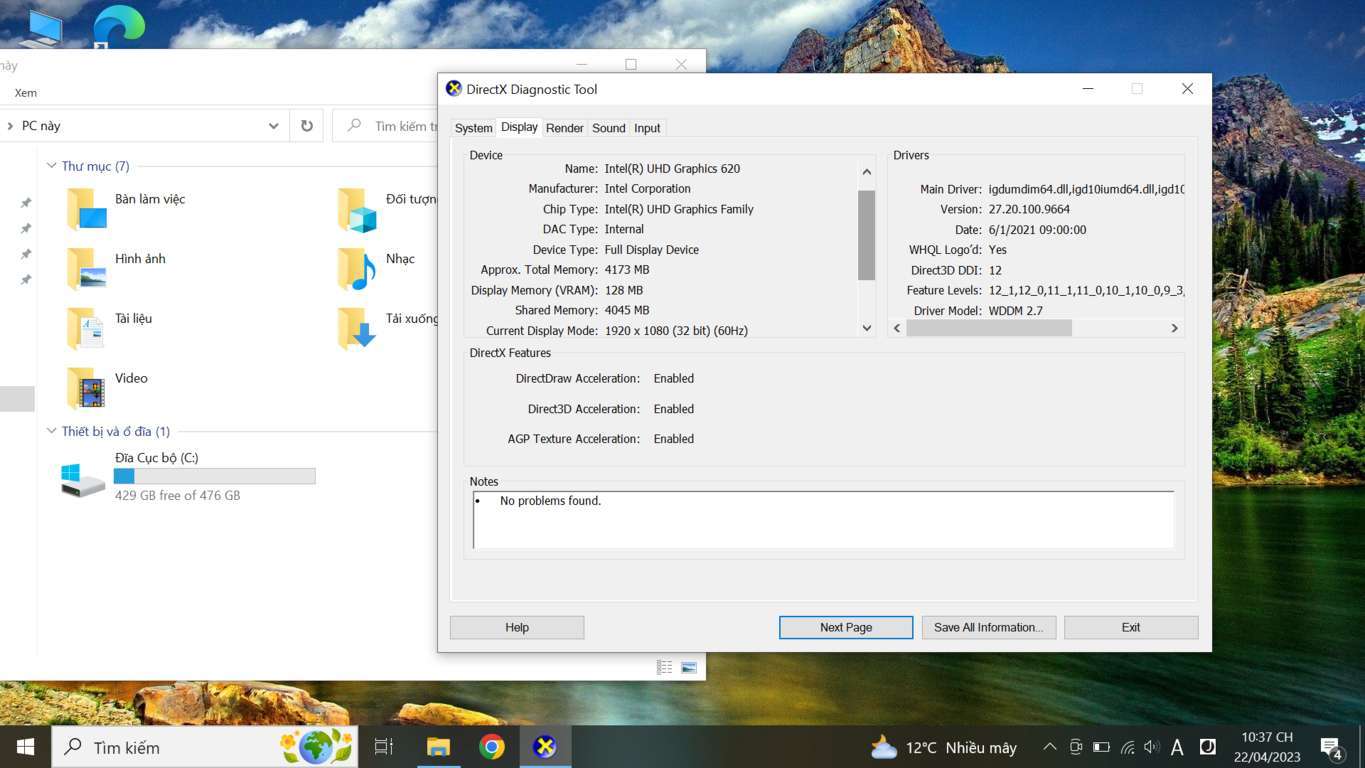
Task: Expand the breadcrumb chevron before 'PC này'
Action: pyautogui.click(x=9, y=126)
